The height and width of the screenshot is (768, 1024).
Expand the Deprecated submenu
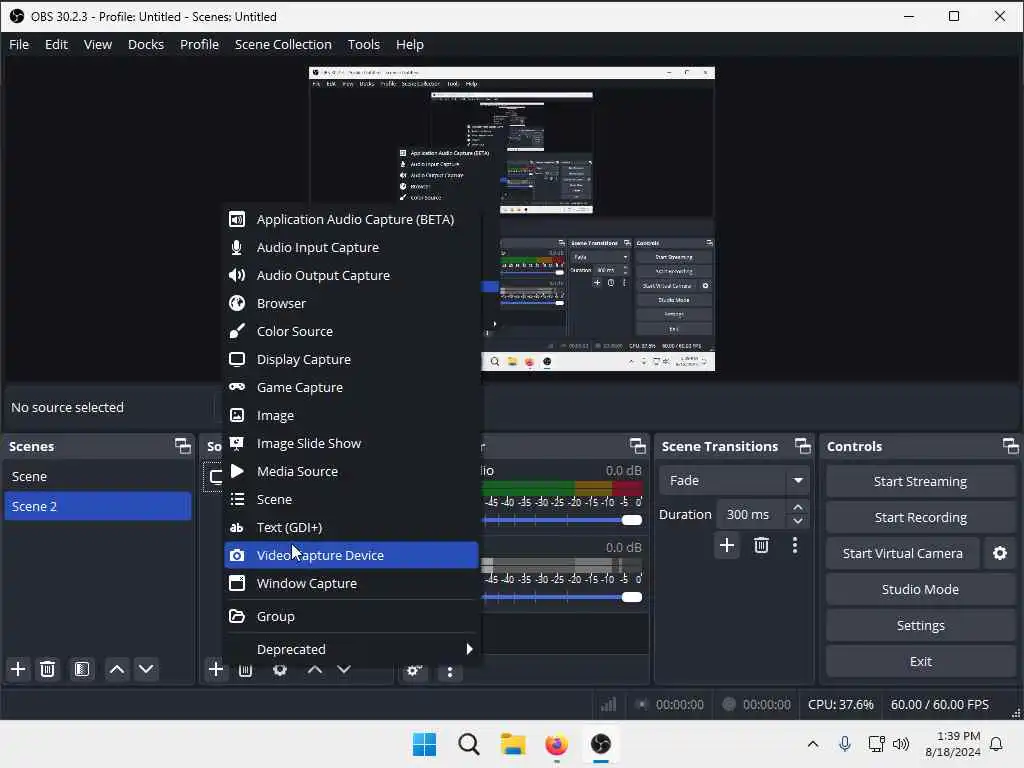[x=351, y=649]
